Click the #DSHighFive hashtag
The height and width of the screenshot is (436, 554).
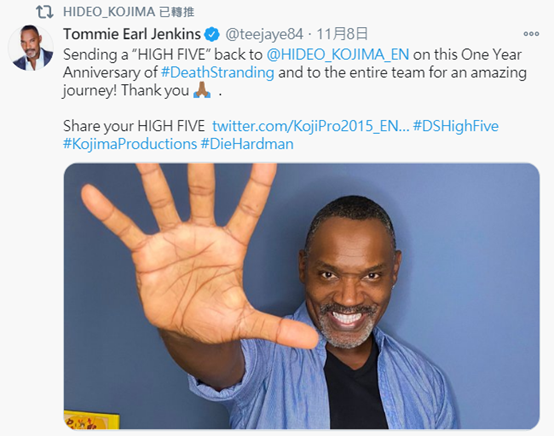pos(456,126)
